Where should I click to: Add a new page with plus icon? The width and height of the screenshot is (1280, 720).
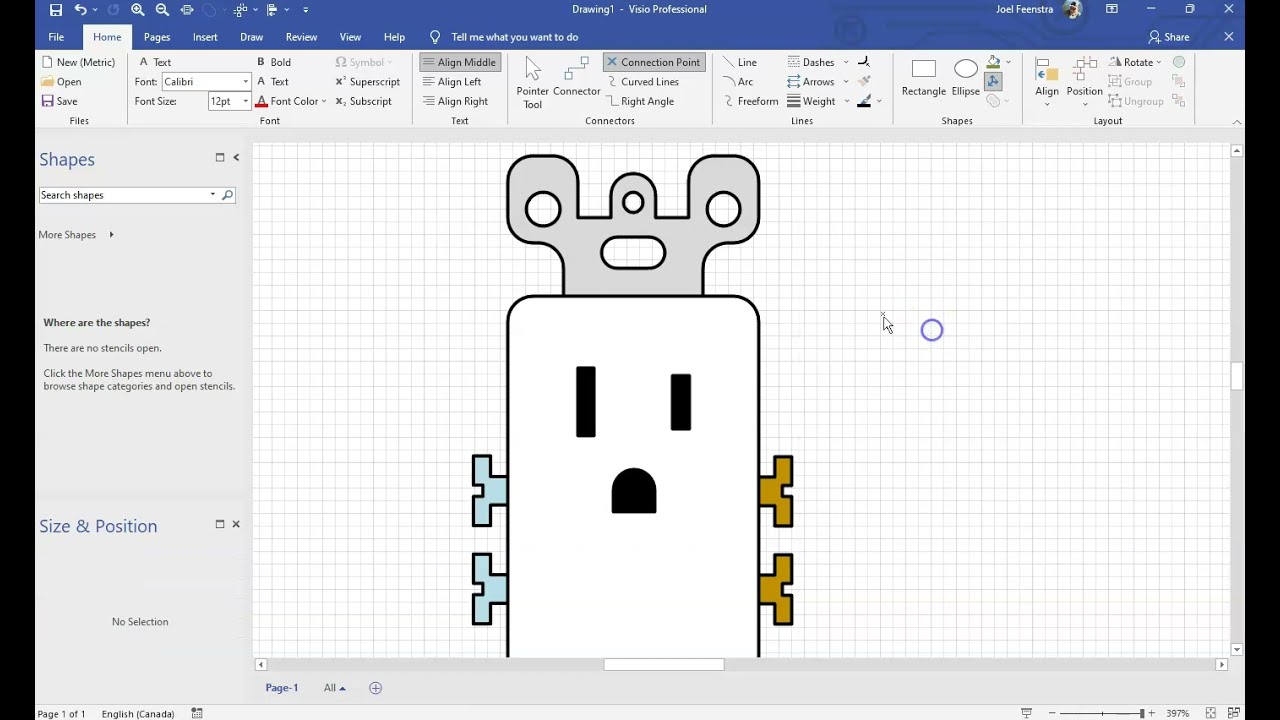click(x=376, y=688)
